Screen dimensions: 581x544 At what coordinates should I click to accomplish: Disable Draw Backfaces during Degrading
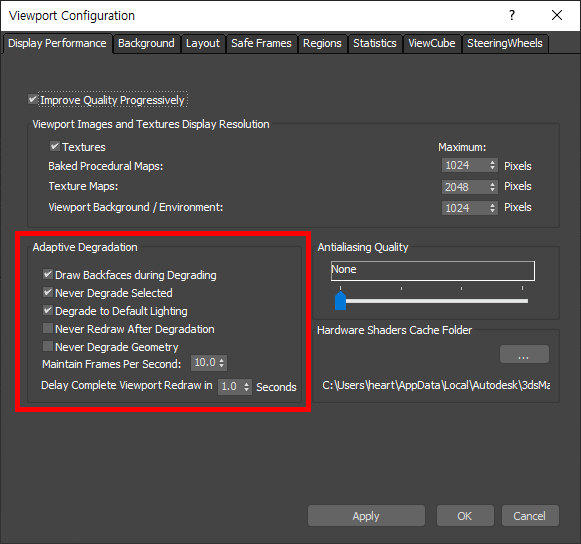(x=48, y=275)
